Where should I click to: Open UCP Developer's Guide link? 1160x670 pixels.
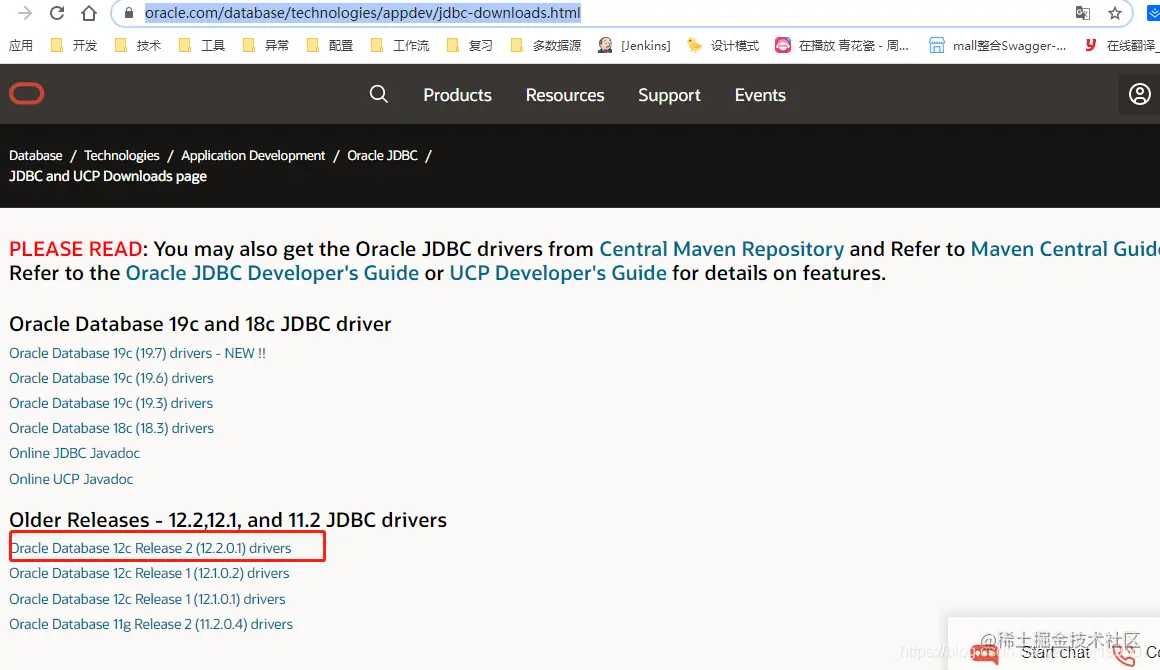coord(558,273)
